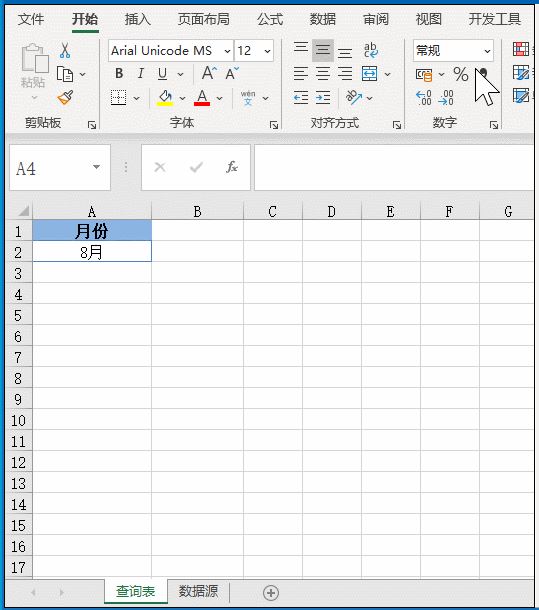Image resolution: width=539 pixels, height=610 pixels.
Task: Click the phonetic guide wén icon
Action: pyautogui.click(x=248, y=98)
